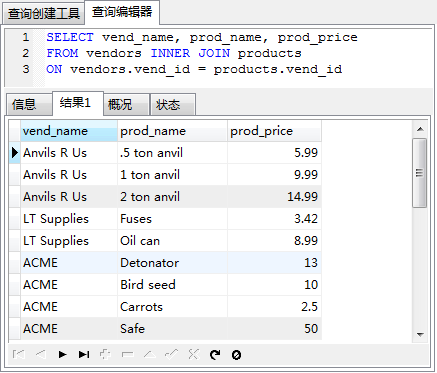Click the results vertical scrollbar thumb
Image resolution: width=437 pixels, height=373 pixels.
pyautogui.click(x=420, y=173)
